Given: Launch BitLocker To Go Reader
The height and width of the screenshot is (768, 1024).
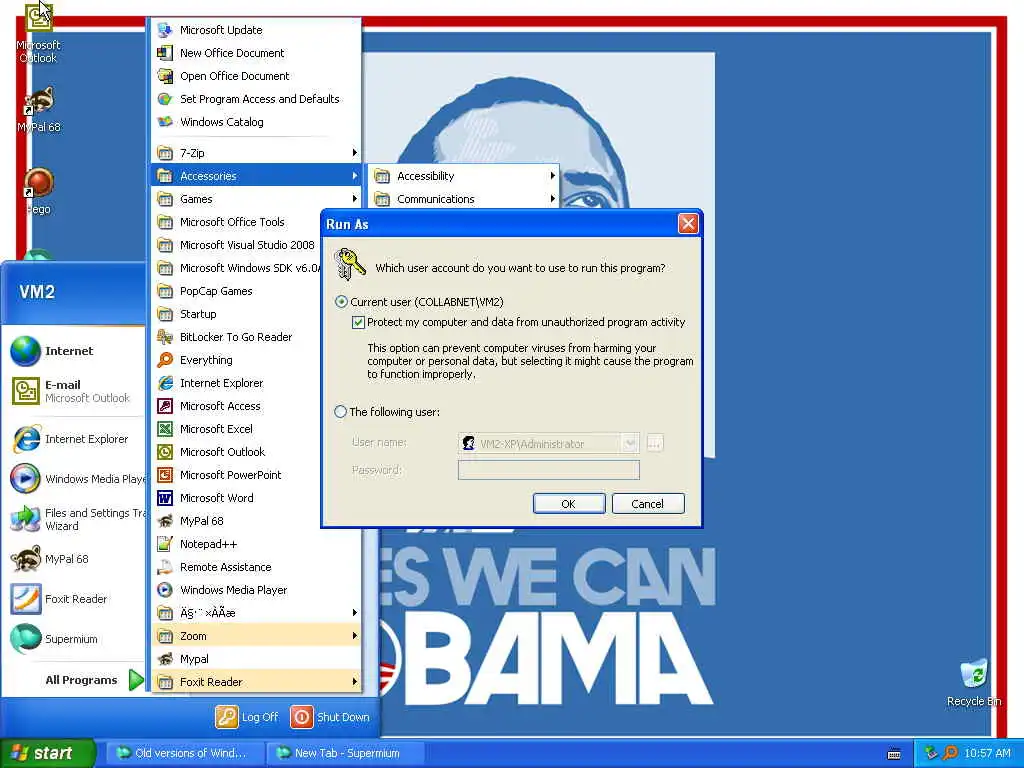Looking at the screenshot, I should (257, 337).
